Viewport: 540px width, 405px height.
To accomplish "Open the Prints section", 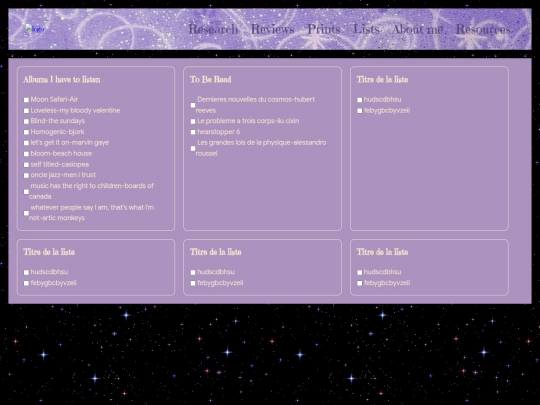I will (324, 29).
